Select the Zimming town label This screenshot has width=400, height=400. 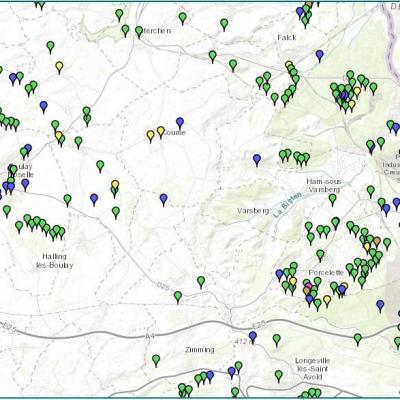point(200,350)
